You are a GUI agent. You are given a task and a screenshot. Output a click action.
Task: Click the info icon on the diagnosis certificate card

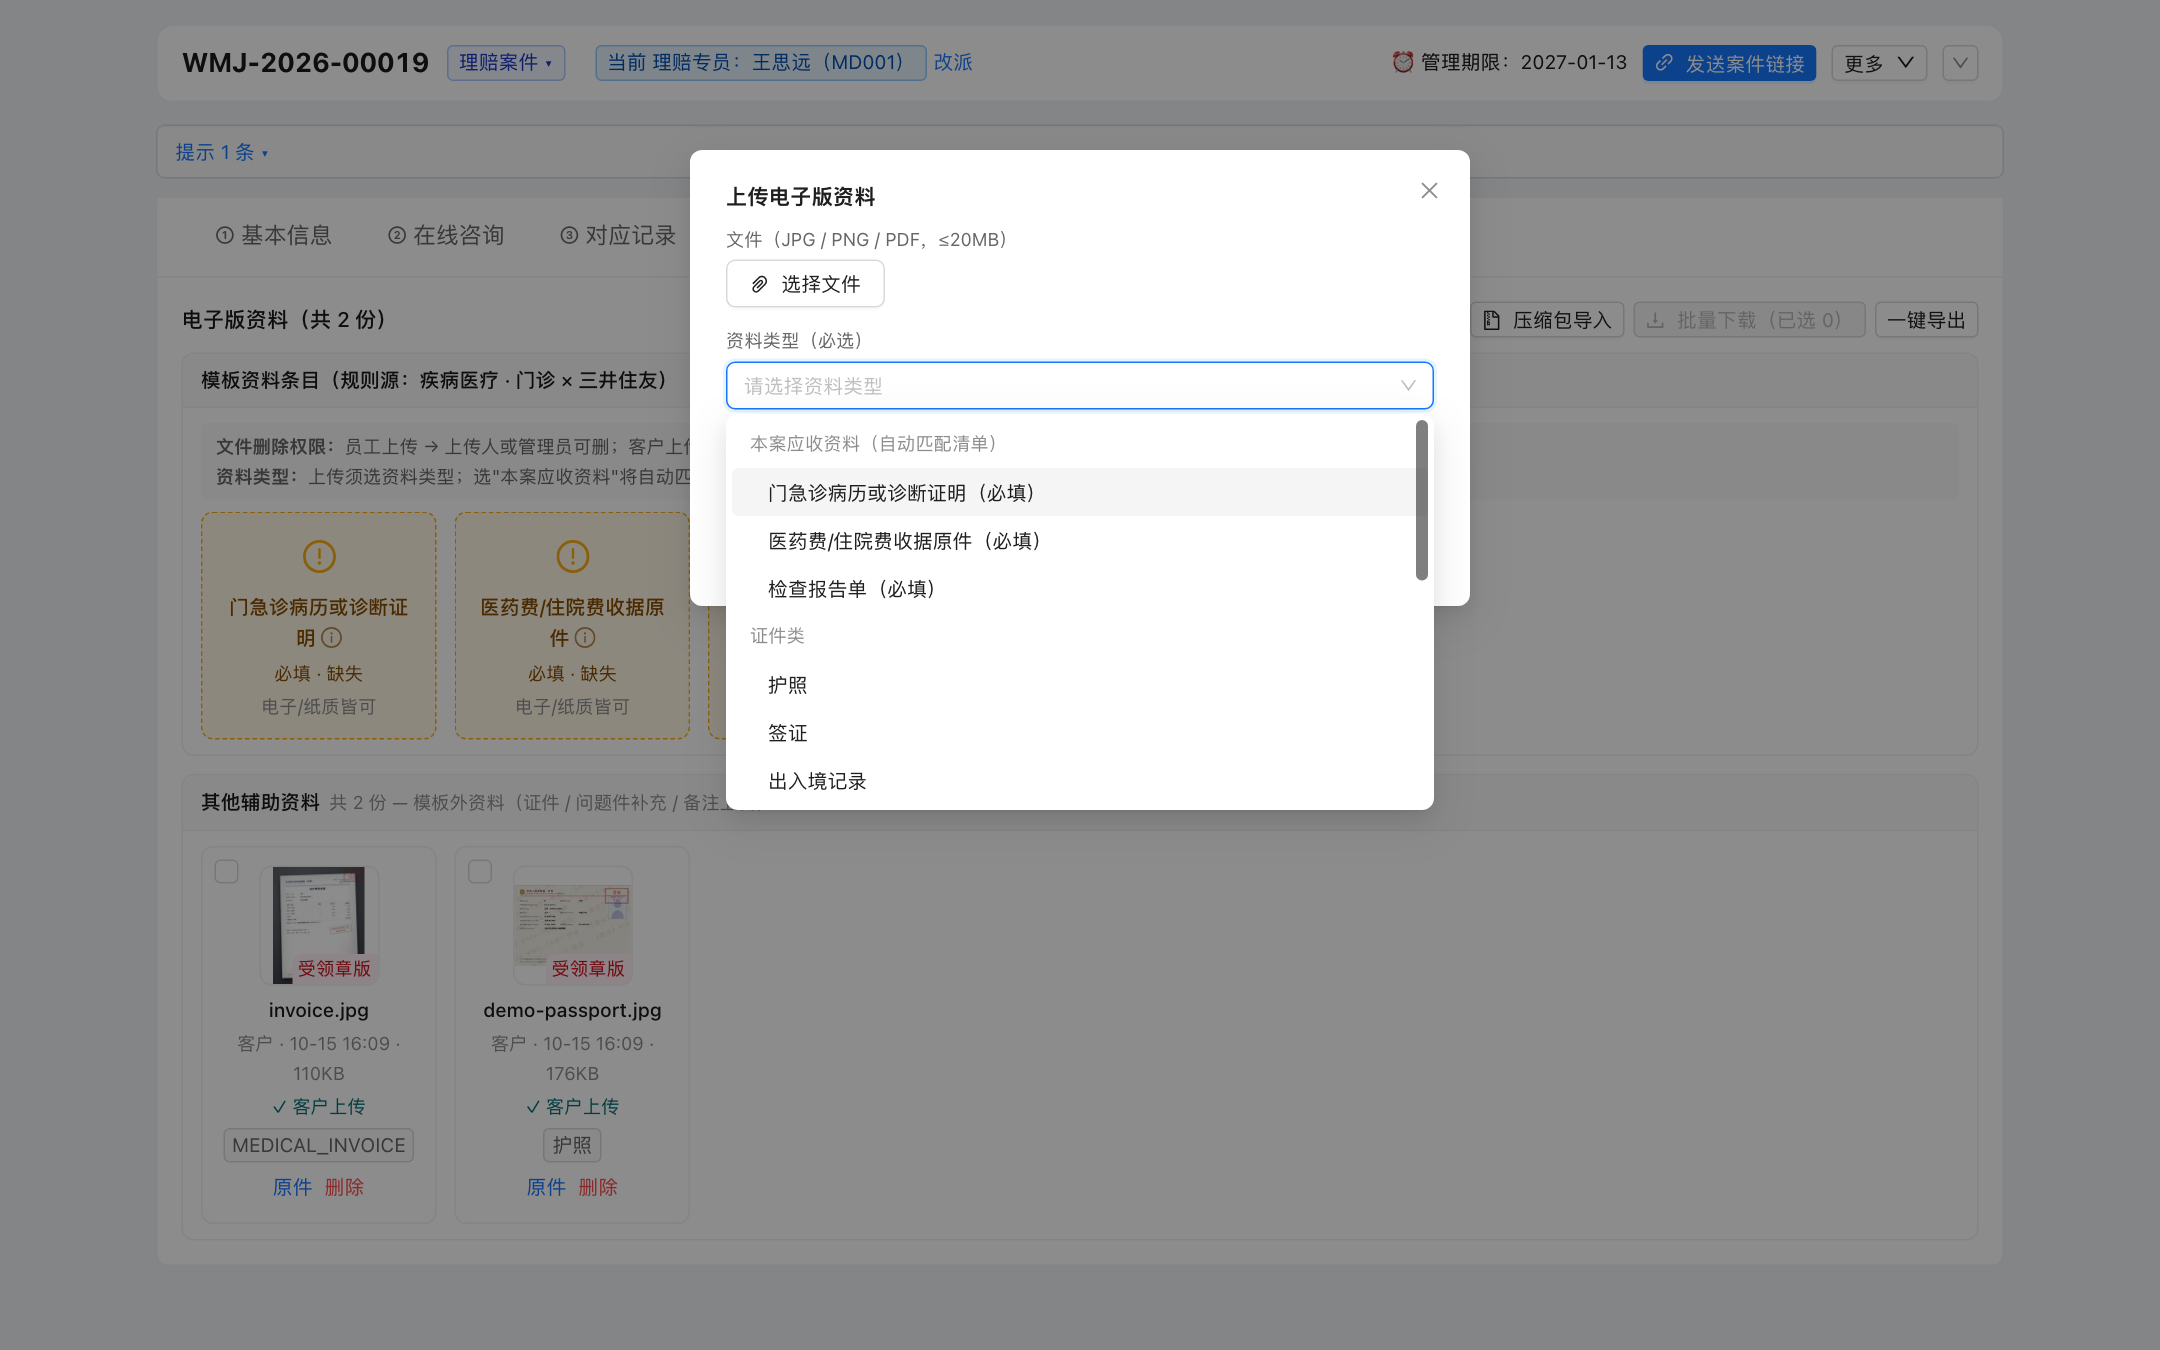(332, 638)
